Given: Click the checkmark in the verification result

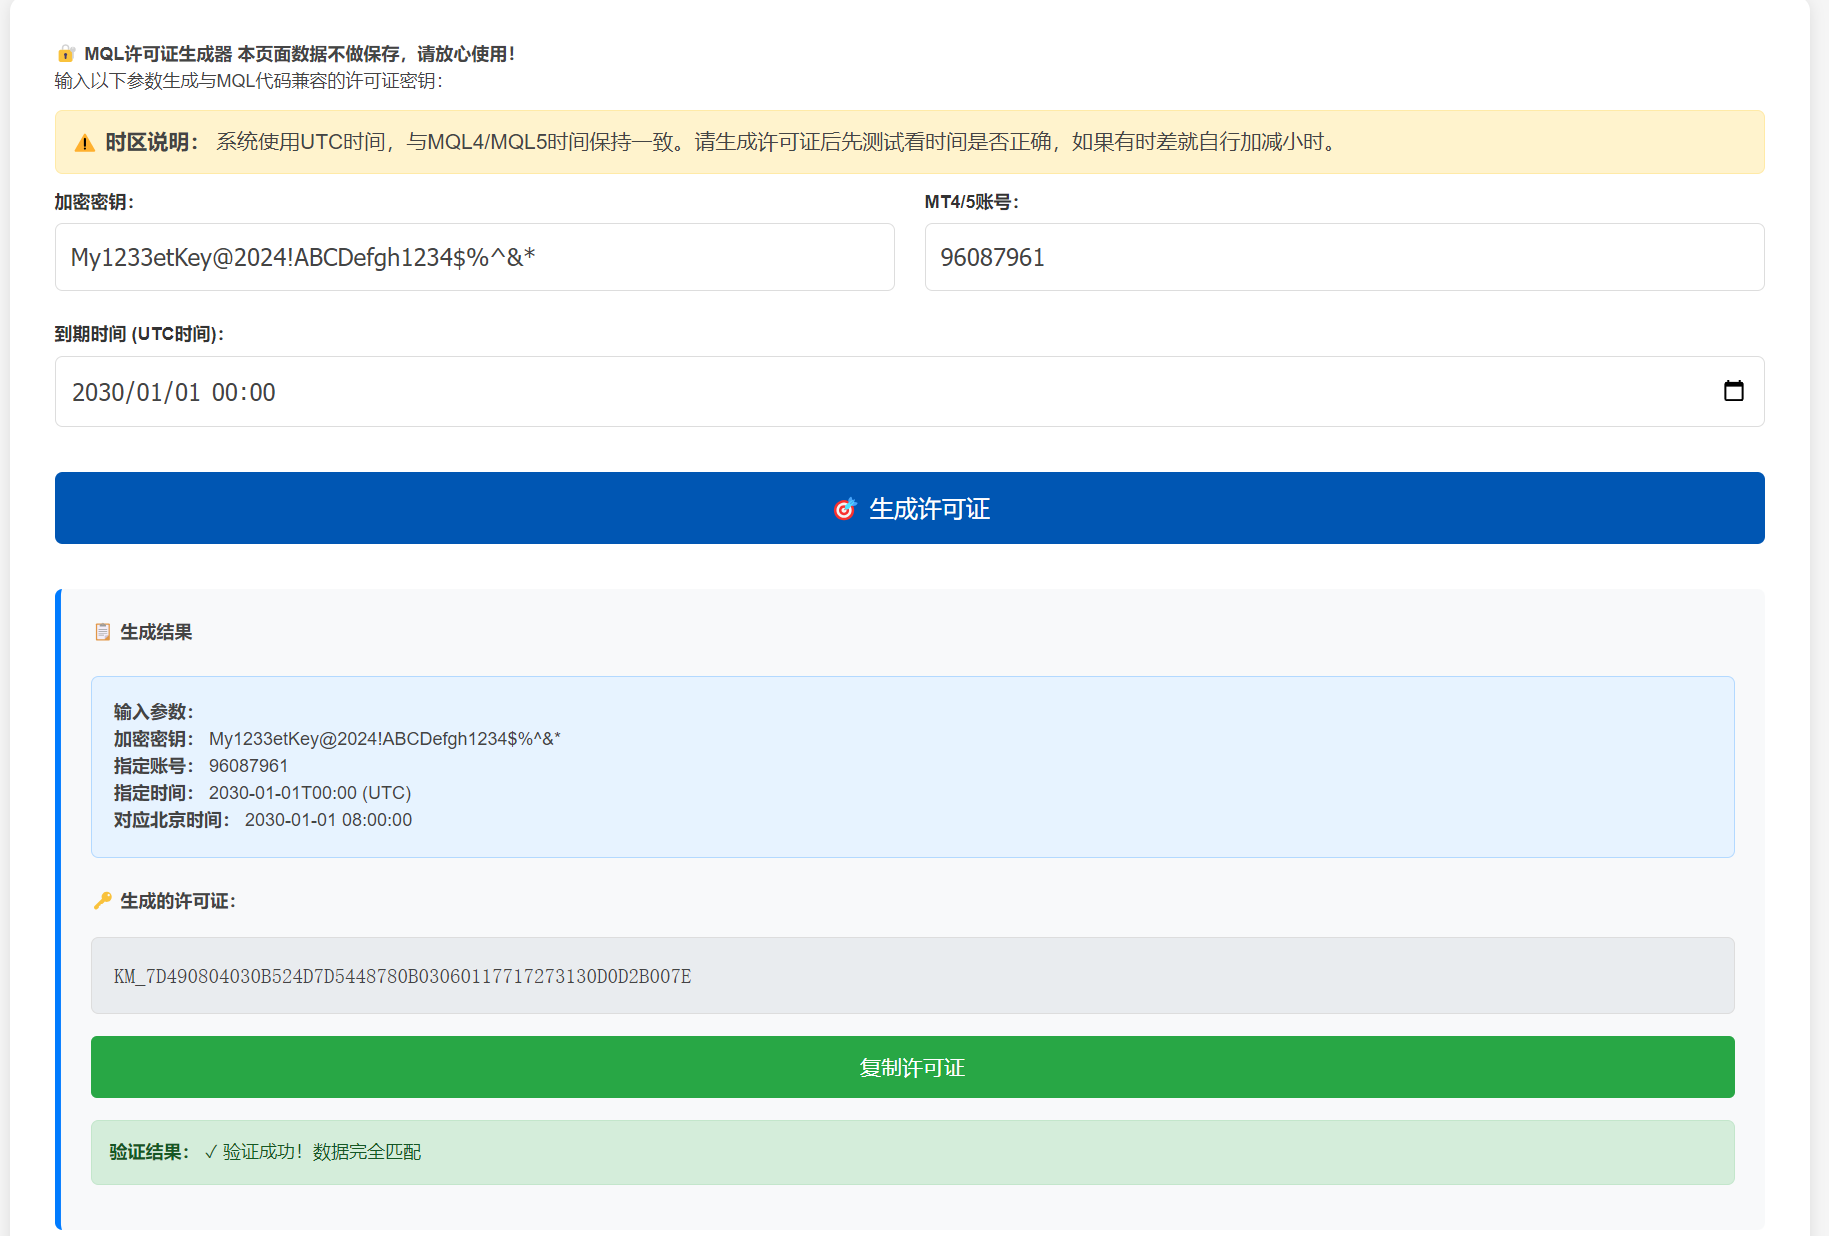Looking at the screenshot, I should pyautogui.click(x=210, y=1152).
